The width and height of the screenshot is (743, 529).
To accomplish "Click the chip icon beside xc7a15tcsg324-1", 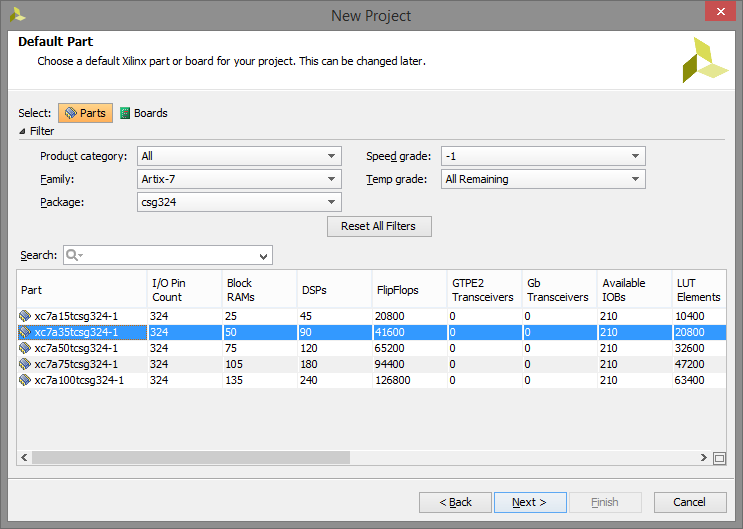I will (25, 316).
